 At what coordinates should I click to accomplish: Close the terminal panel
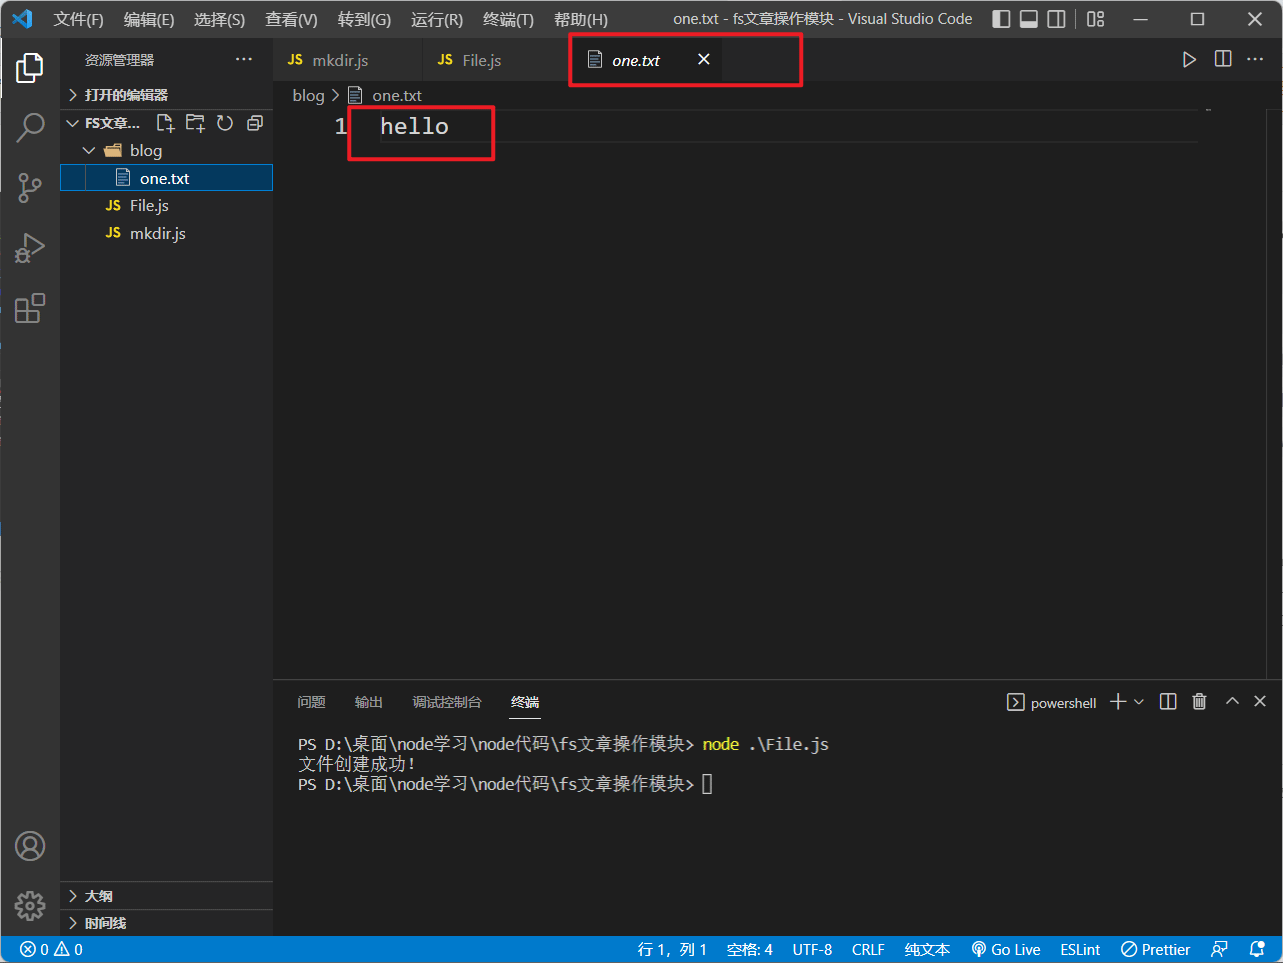click(x=1260, y=702)
